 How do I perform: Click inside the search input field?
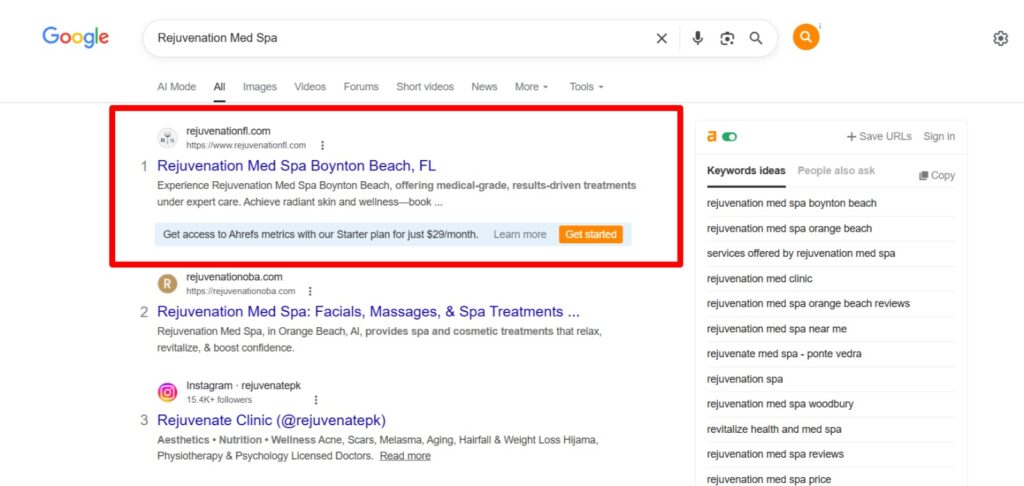click(400, 38)
